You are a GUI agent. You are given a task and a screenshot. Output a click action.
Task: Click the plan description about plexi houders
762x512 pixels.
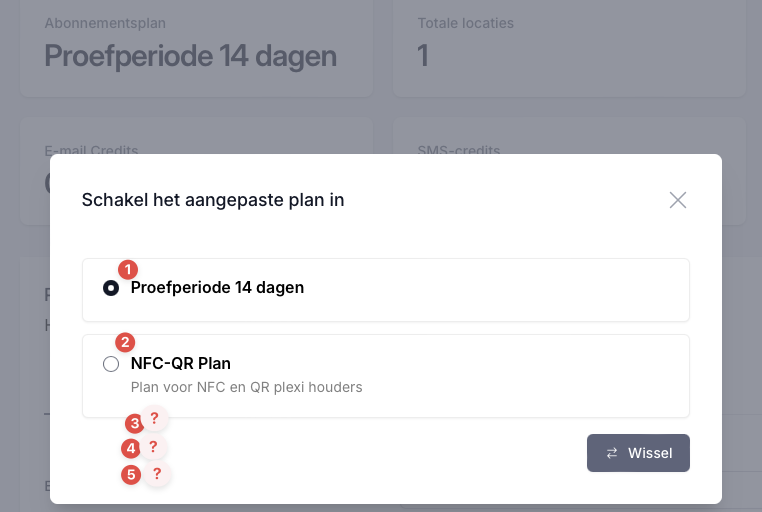(x=246, y=387)
